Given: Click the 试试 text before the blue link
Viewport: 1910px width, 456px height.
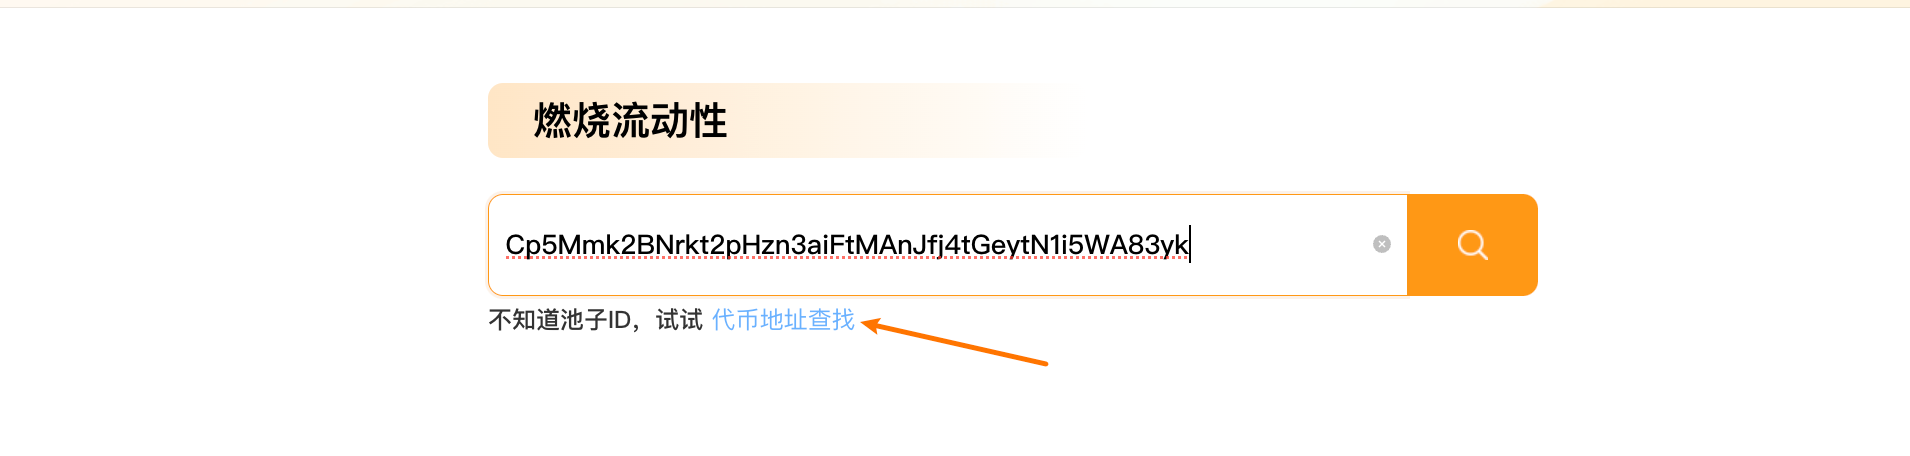Looking at the screenshot, I should point(680,320).
